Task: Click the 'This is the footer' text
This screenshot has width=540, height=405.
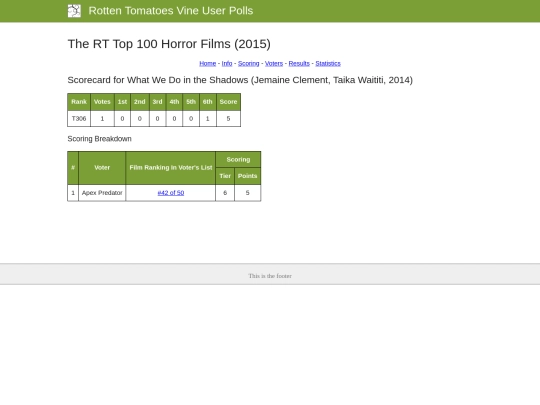Action: [270, 276]
